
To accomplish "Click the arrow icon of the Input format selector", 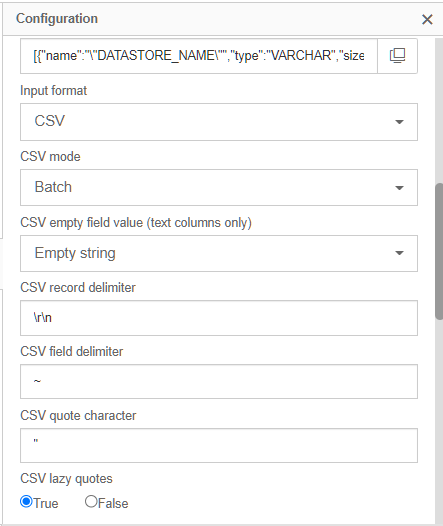I will click(x=399, y=122).
